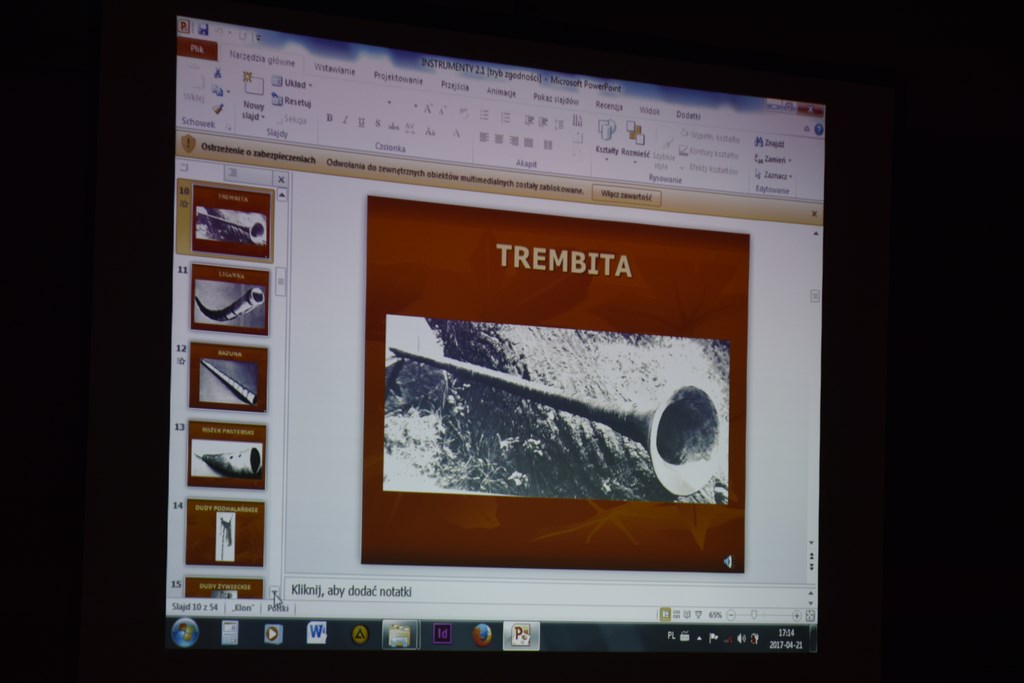Open the Animacje ribbon tab
This screenshot has width=1024, height=683.
click(501, 92)
